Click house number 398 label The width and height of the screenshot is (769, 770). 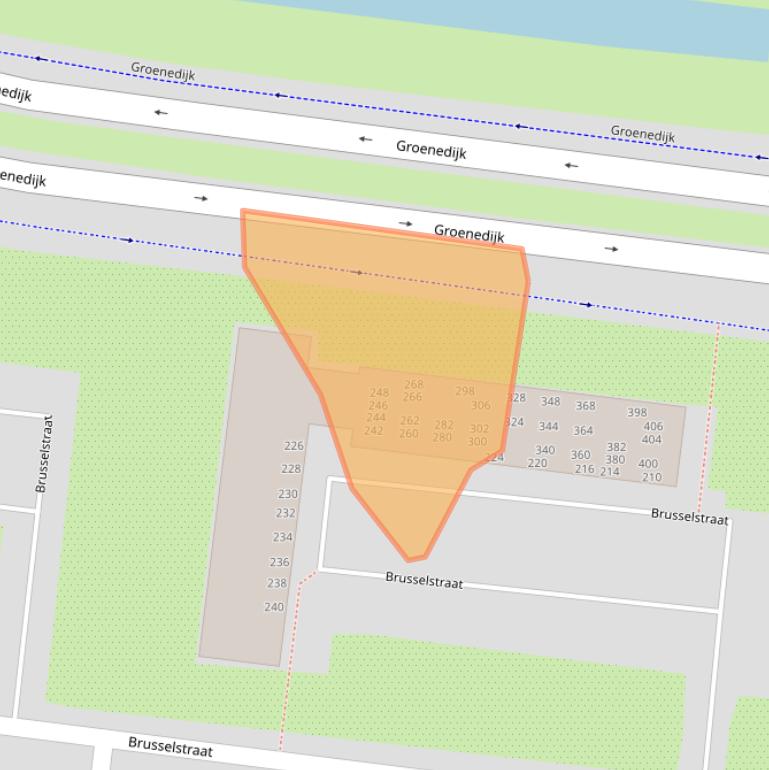pyautogui.click(x=637, y=412)
